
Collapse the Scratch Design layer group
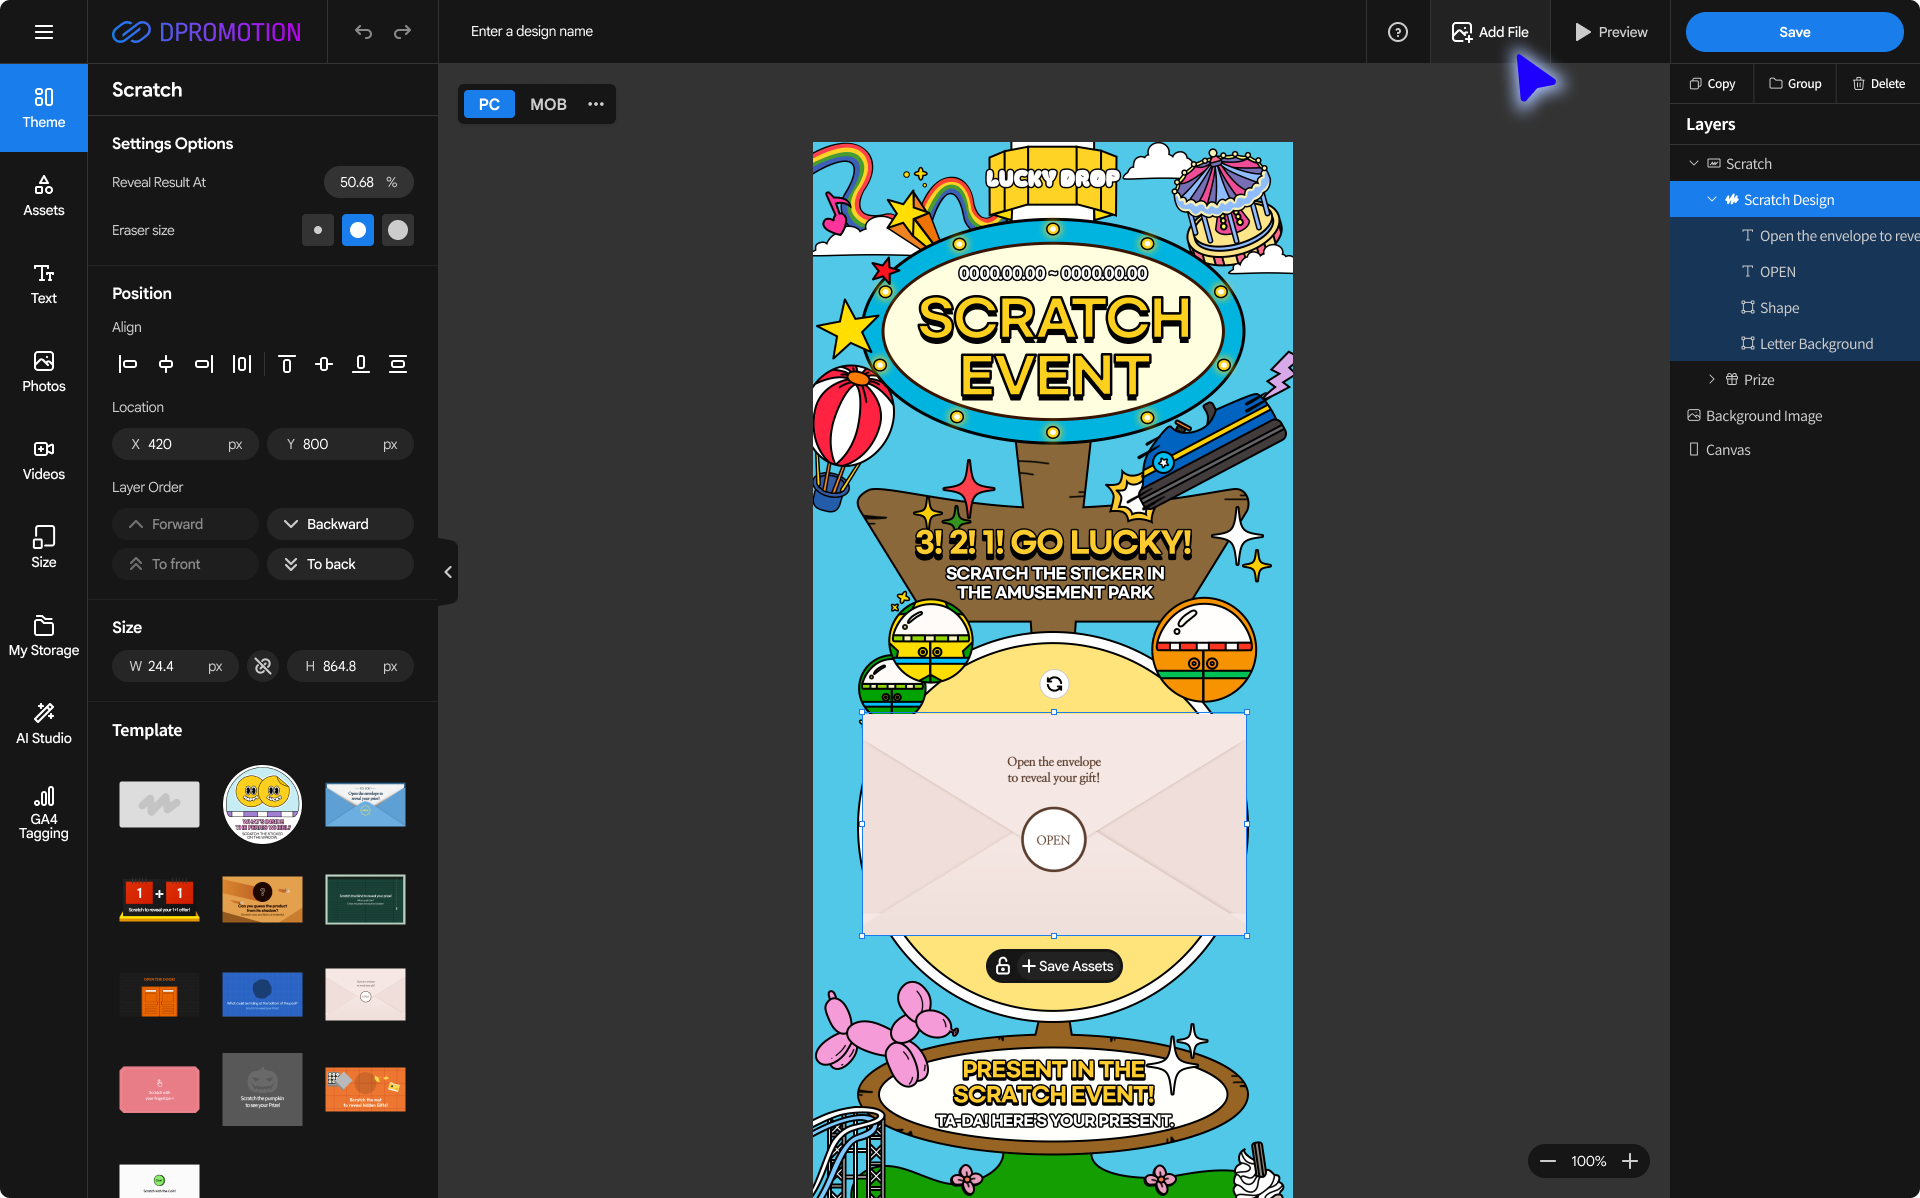(x=1712, y=199)
